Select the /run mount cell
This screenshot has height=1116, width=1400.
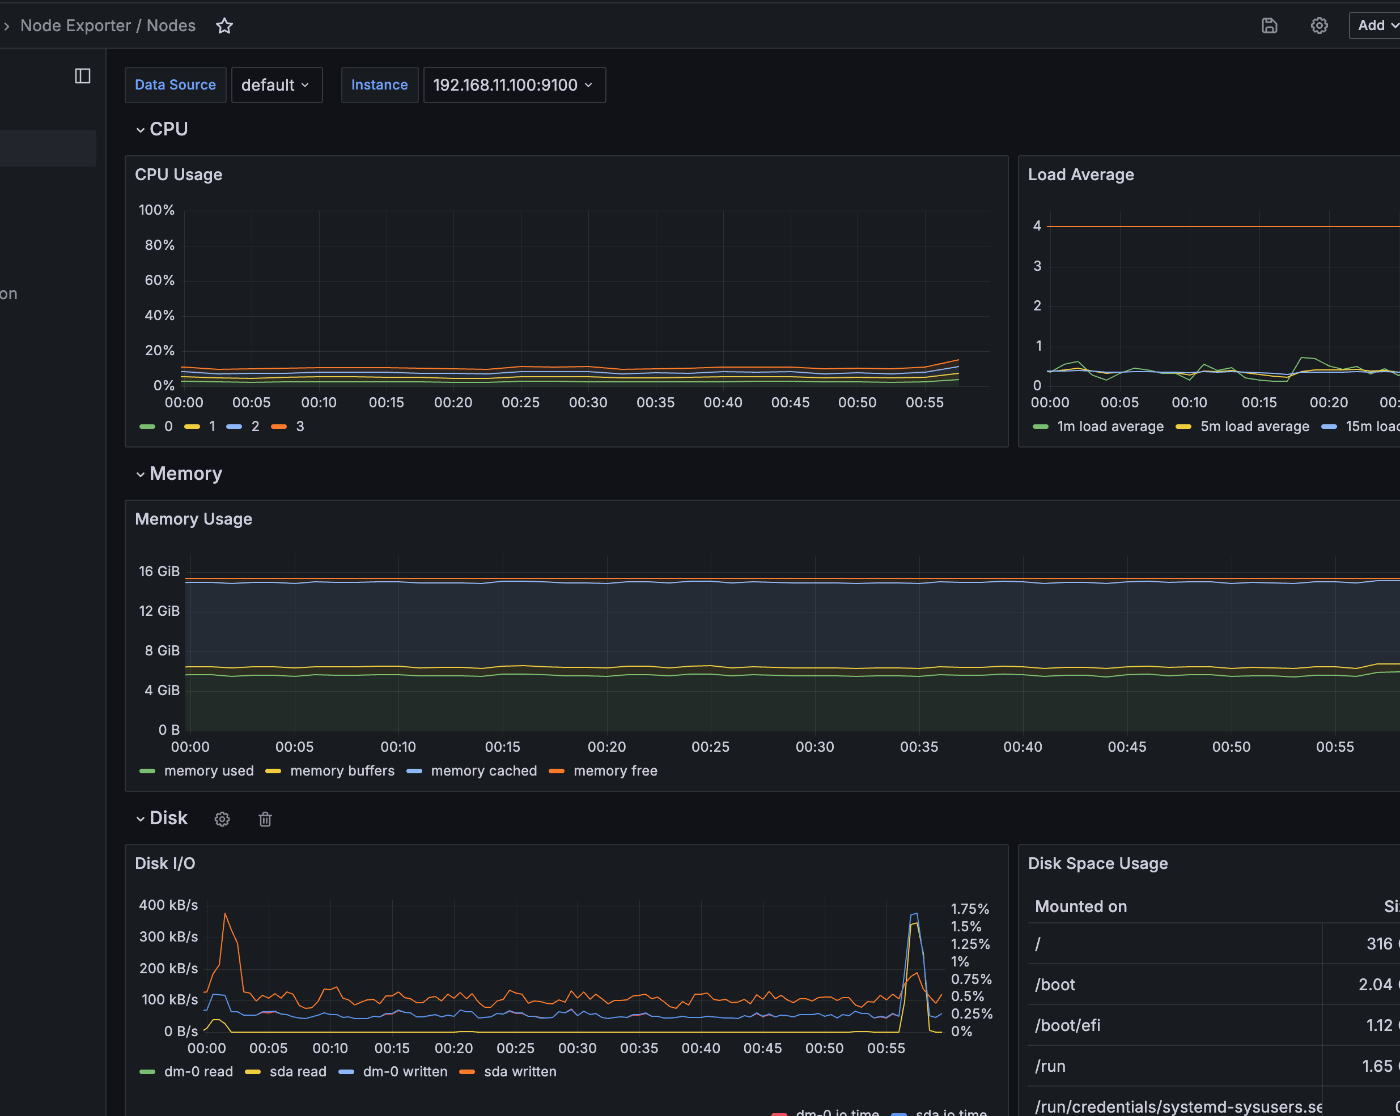click(x=1176, y=1067)
